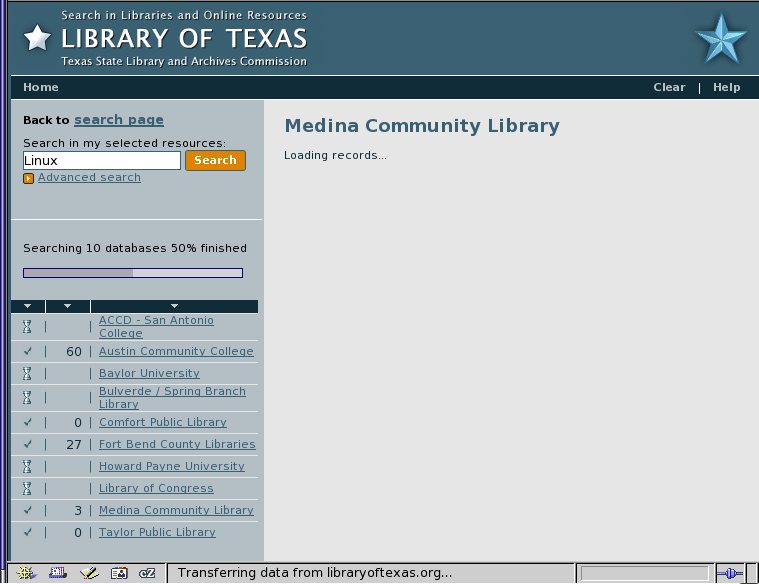Open Composer icon in the status bar
Viewport: 759px width, 584px height.
click(88, 573)
